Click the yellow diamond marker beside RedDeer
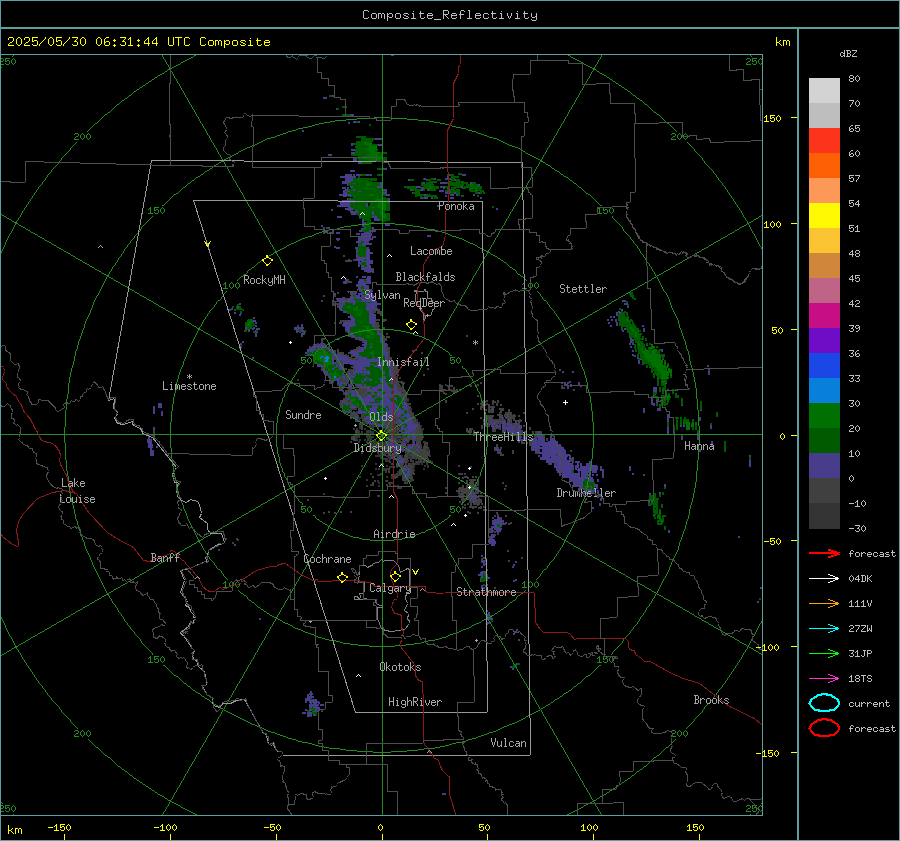Viewport: 900px width, 841px height. [x=411, y=325]
